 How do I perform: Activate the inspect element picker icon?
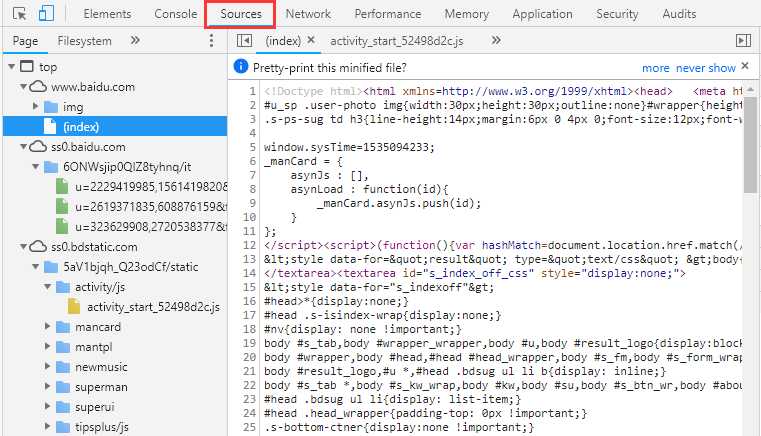coord(19,14)
